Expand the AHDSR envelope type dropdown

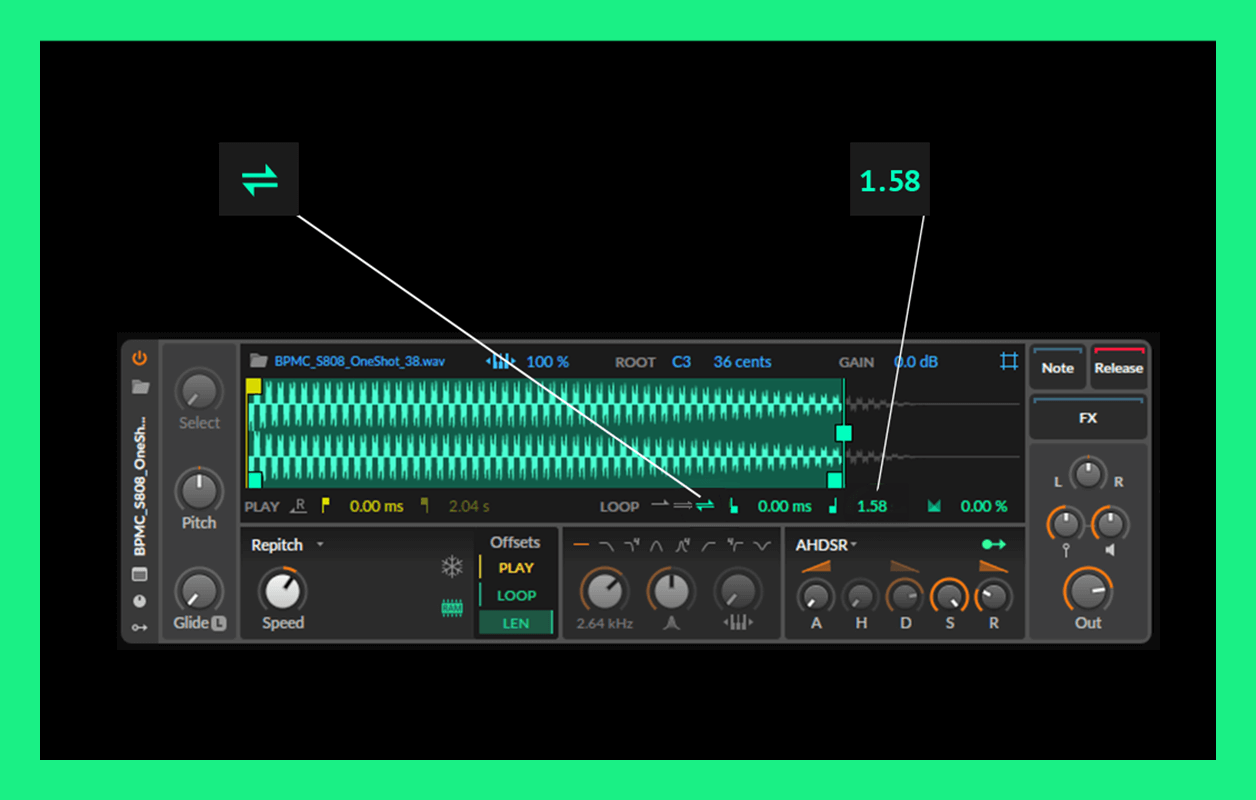pyautogui.click(x=853, y=545)
